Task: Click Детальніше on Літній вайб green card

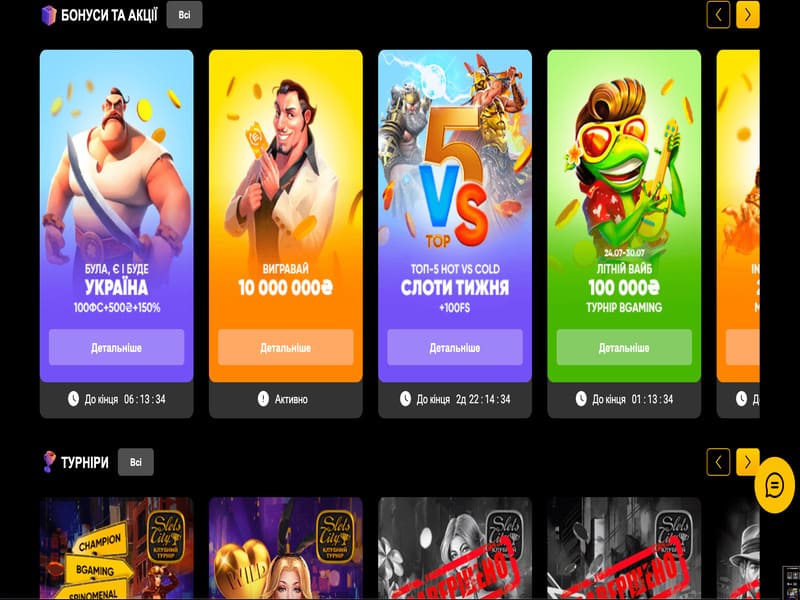Action: pos(624,347)
